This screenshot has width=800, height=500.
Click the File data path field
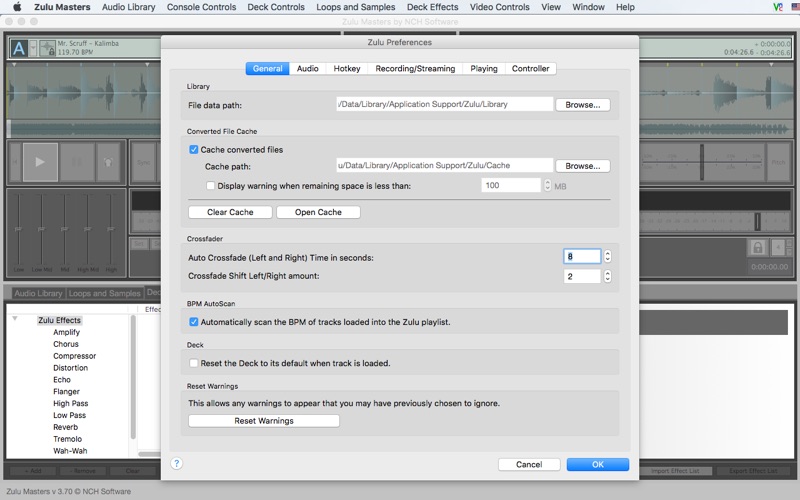[444, 104]
